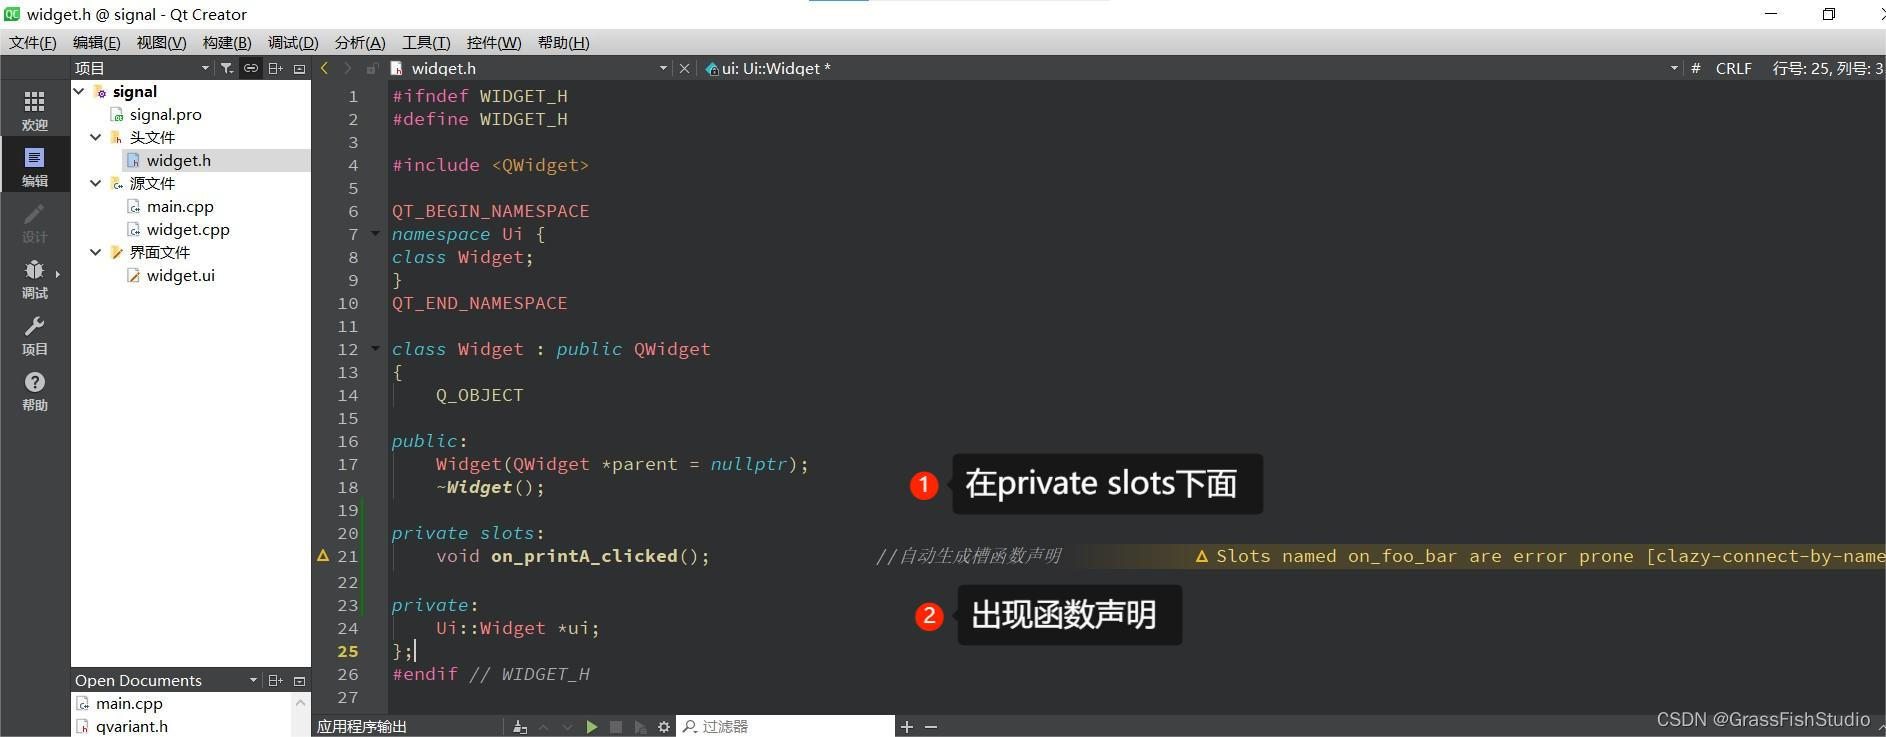Image resolution: width=1886 pixels, height=737 pixels.
Task: Open the Design (设计) mode
Action: [x=35, y=222]
